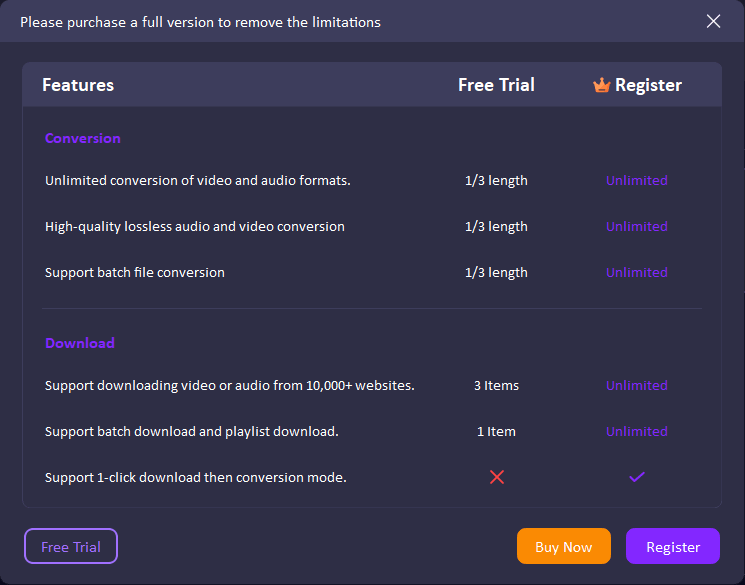Click the orange crown icon beside Register
This screenshot has width=745, height=585.
601,85
